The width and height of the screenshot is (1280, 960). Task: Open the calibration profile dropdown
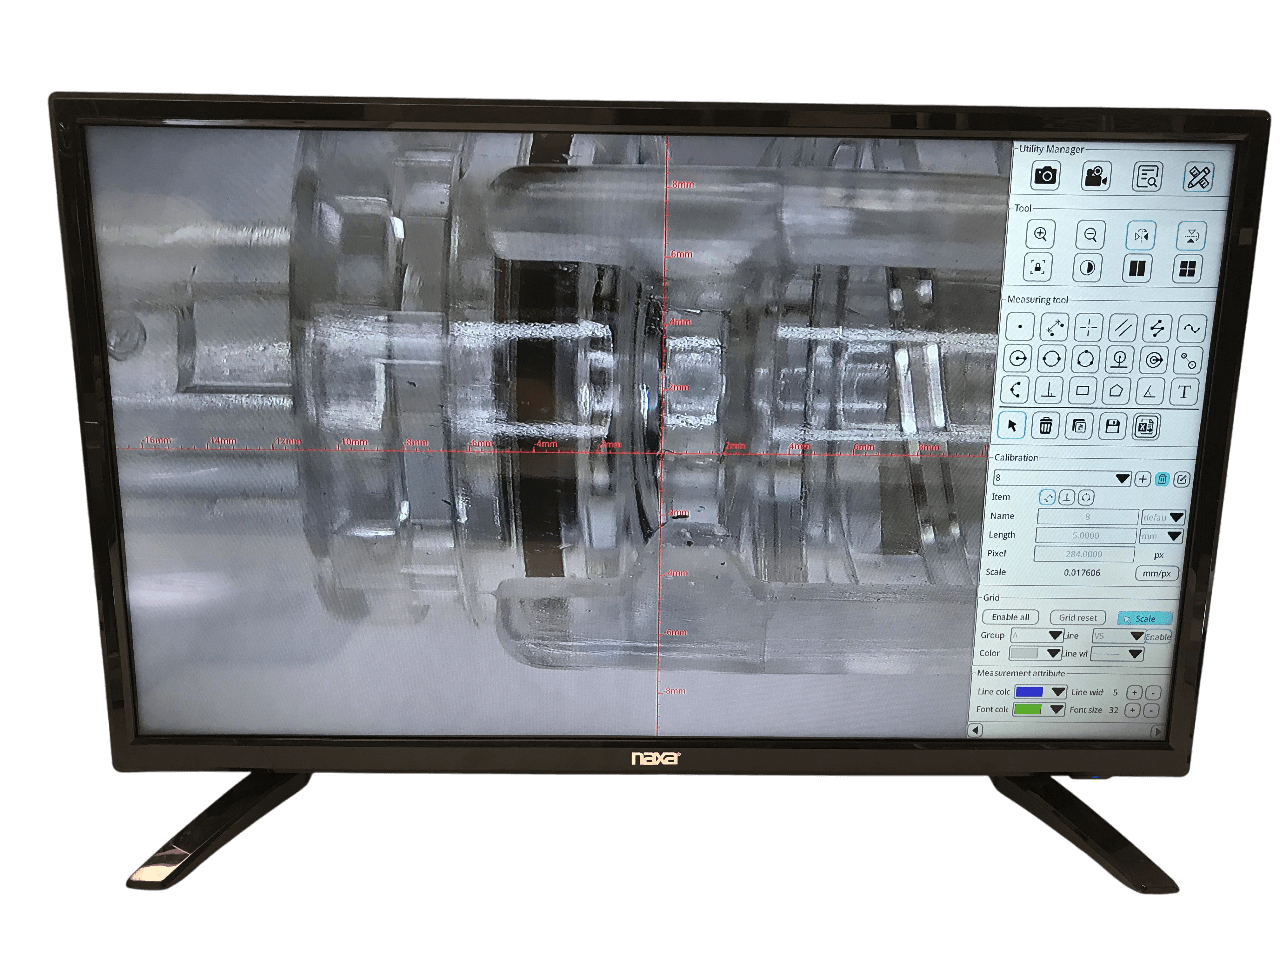tap(1122, 479)
